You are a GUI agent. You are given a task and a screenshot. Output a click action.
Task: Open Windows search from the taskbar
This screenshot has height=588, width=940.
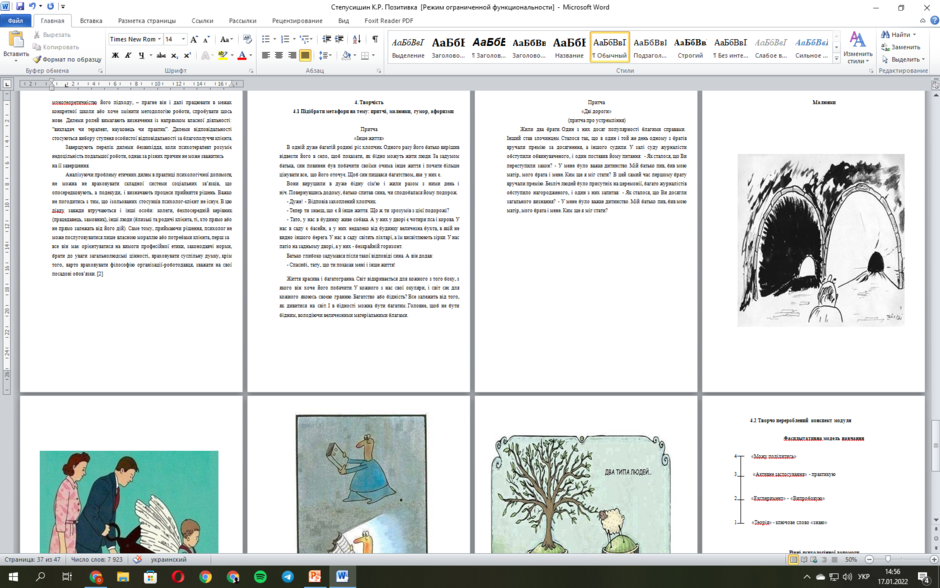pos(40,577)
